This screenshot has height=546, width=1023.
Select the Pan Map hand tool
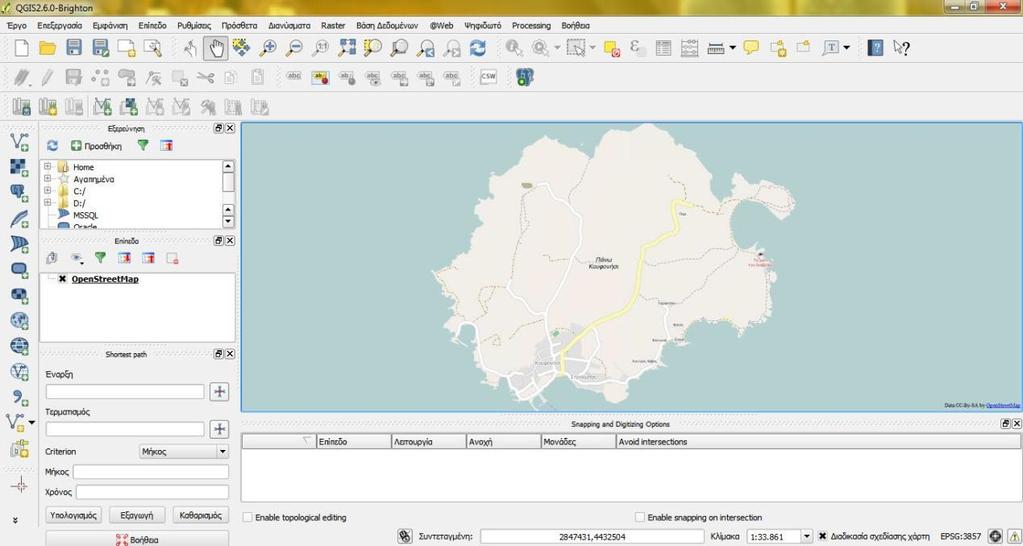216,48
